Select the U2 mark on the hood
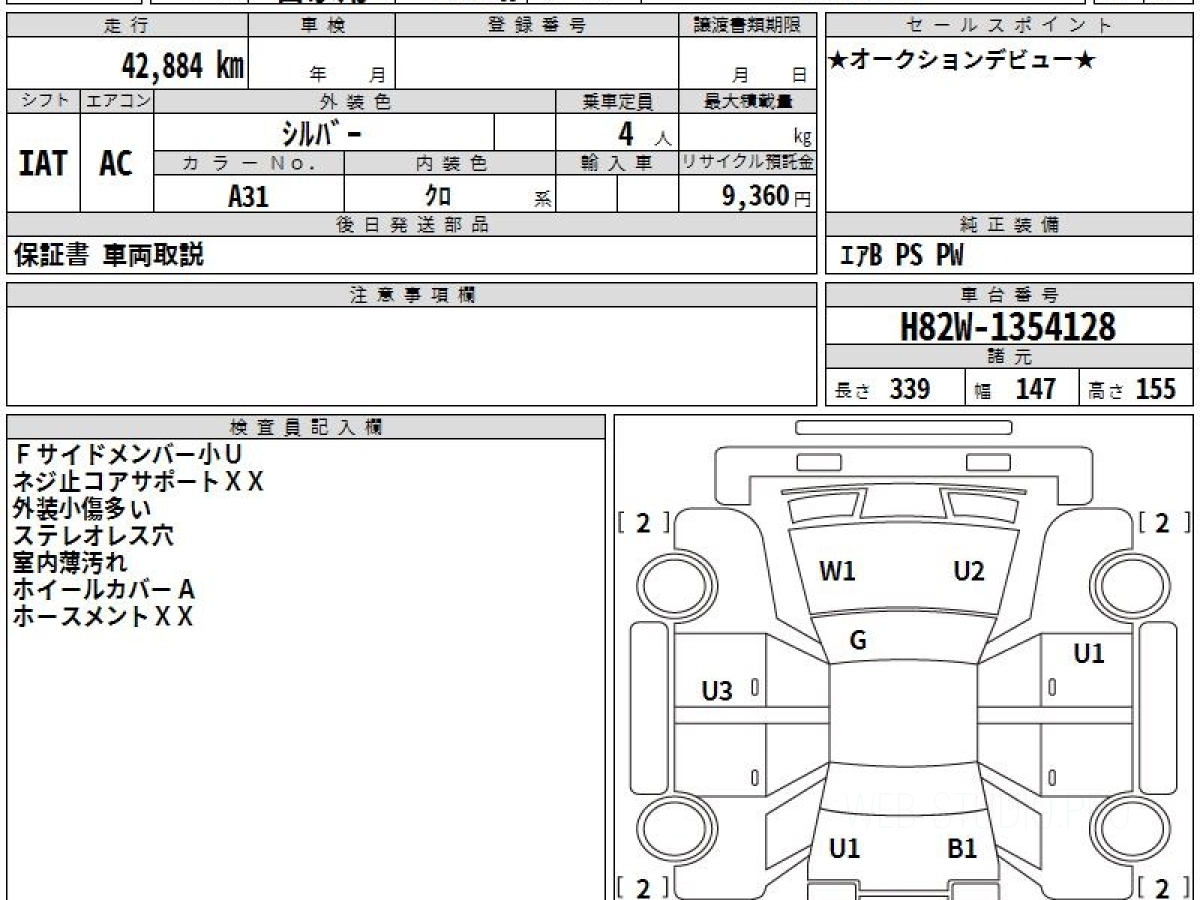Screen dimensions: 1200x900 [x=969, y=571]
